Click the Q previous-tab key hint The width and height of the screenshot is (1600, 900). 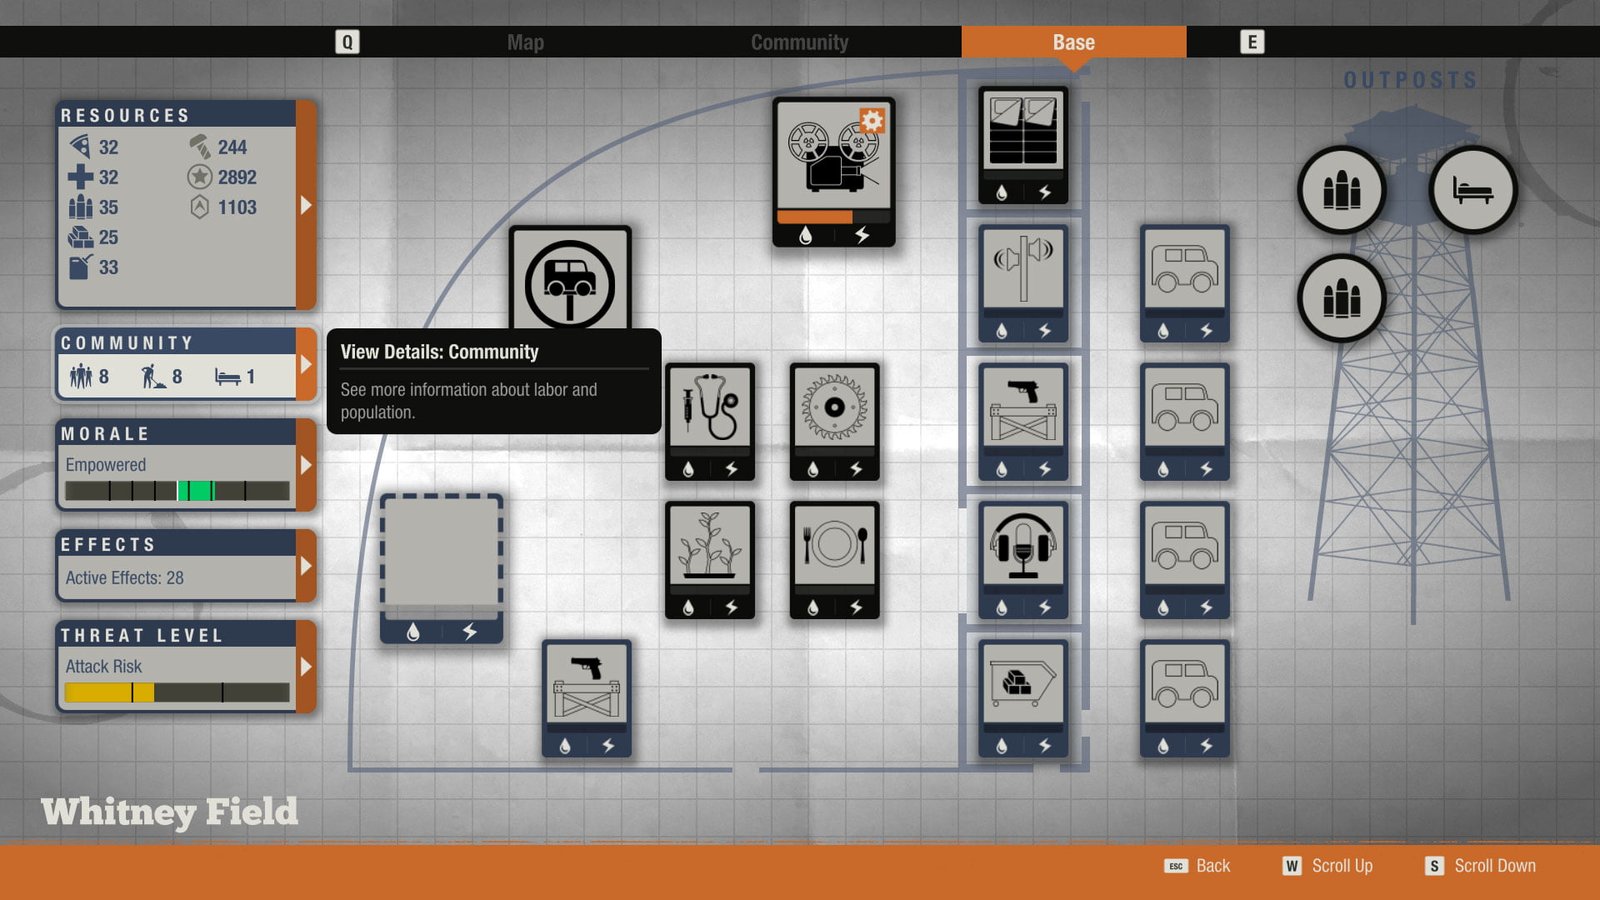347,42
